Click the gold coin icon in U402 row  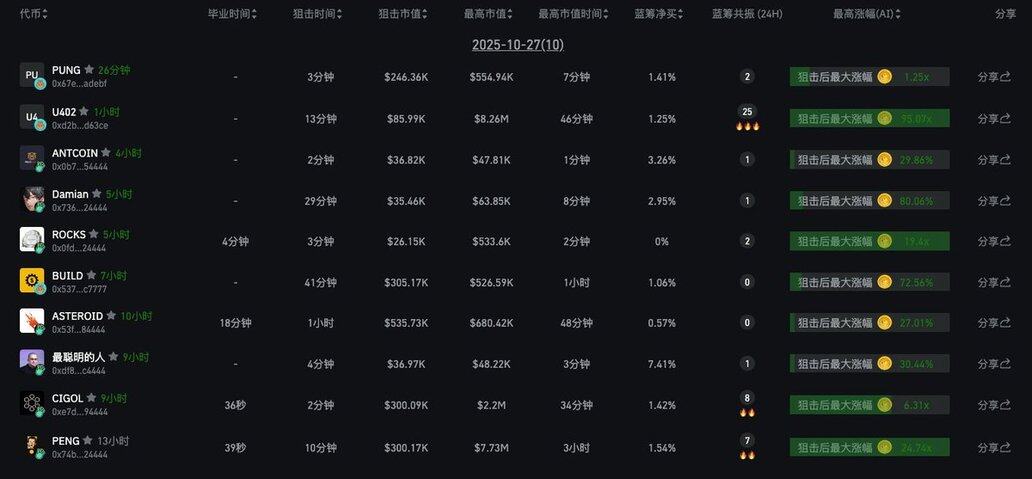point(884,118)
